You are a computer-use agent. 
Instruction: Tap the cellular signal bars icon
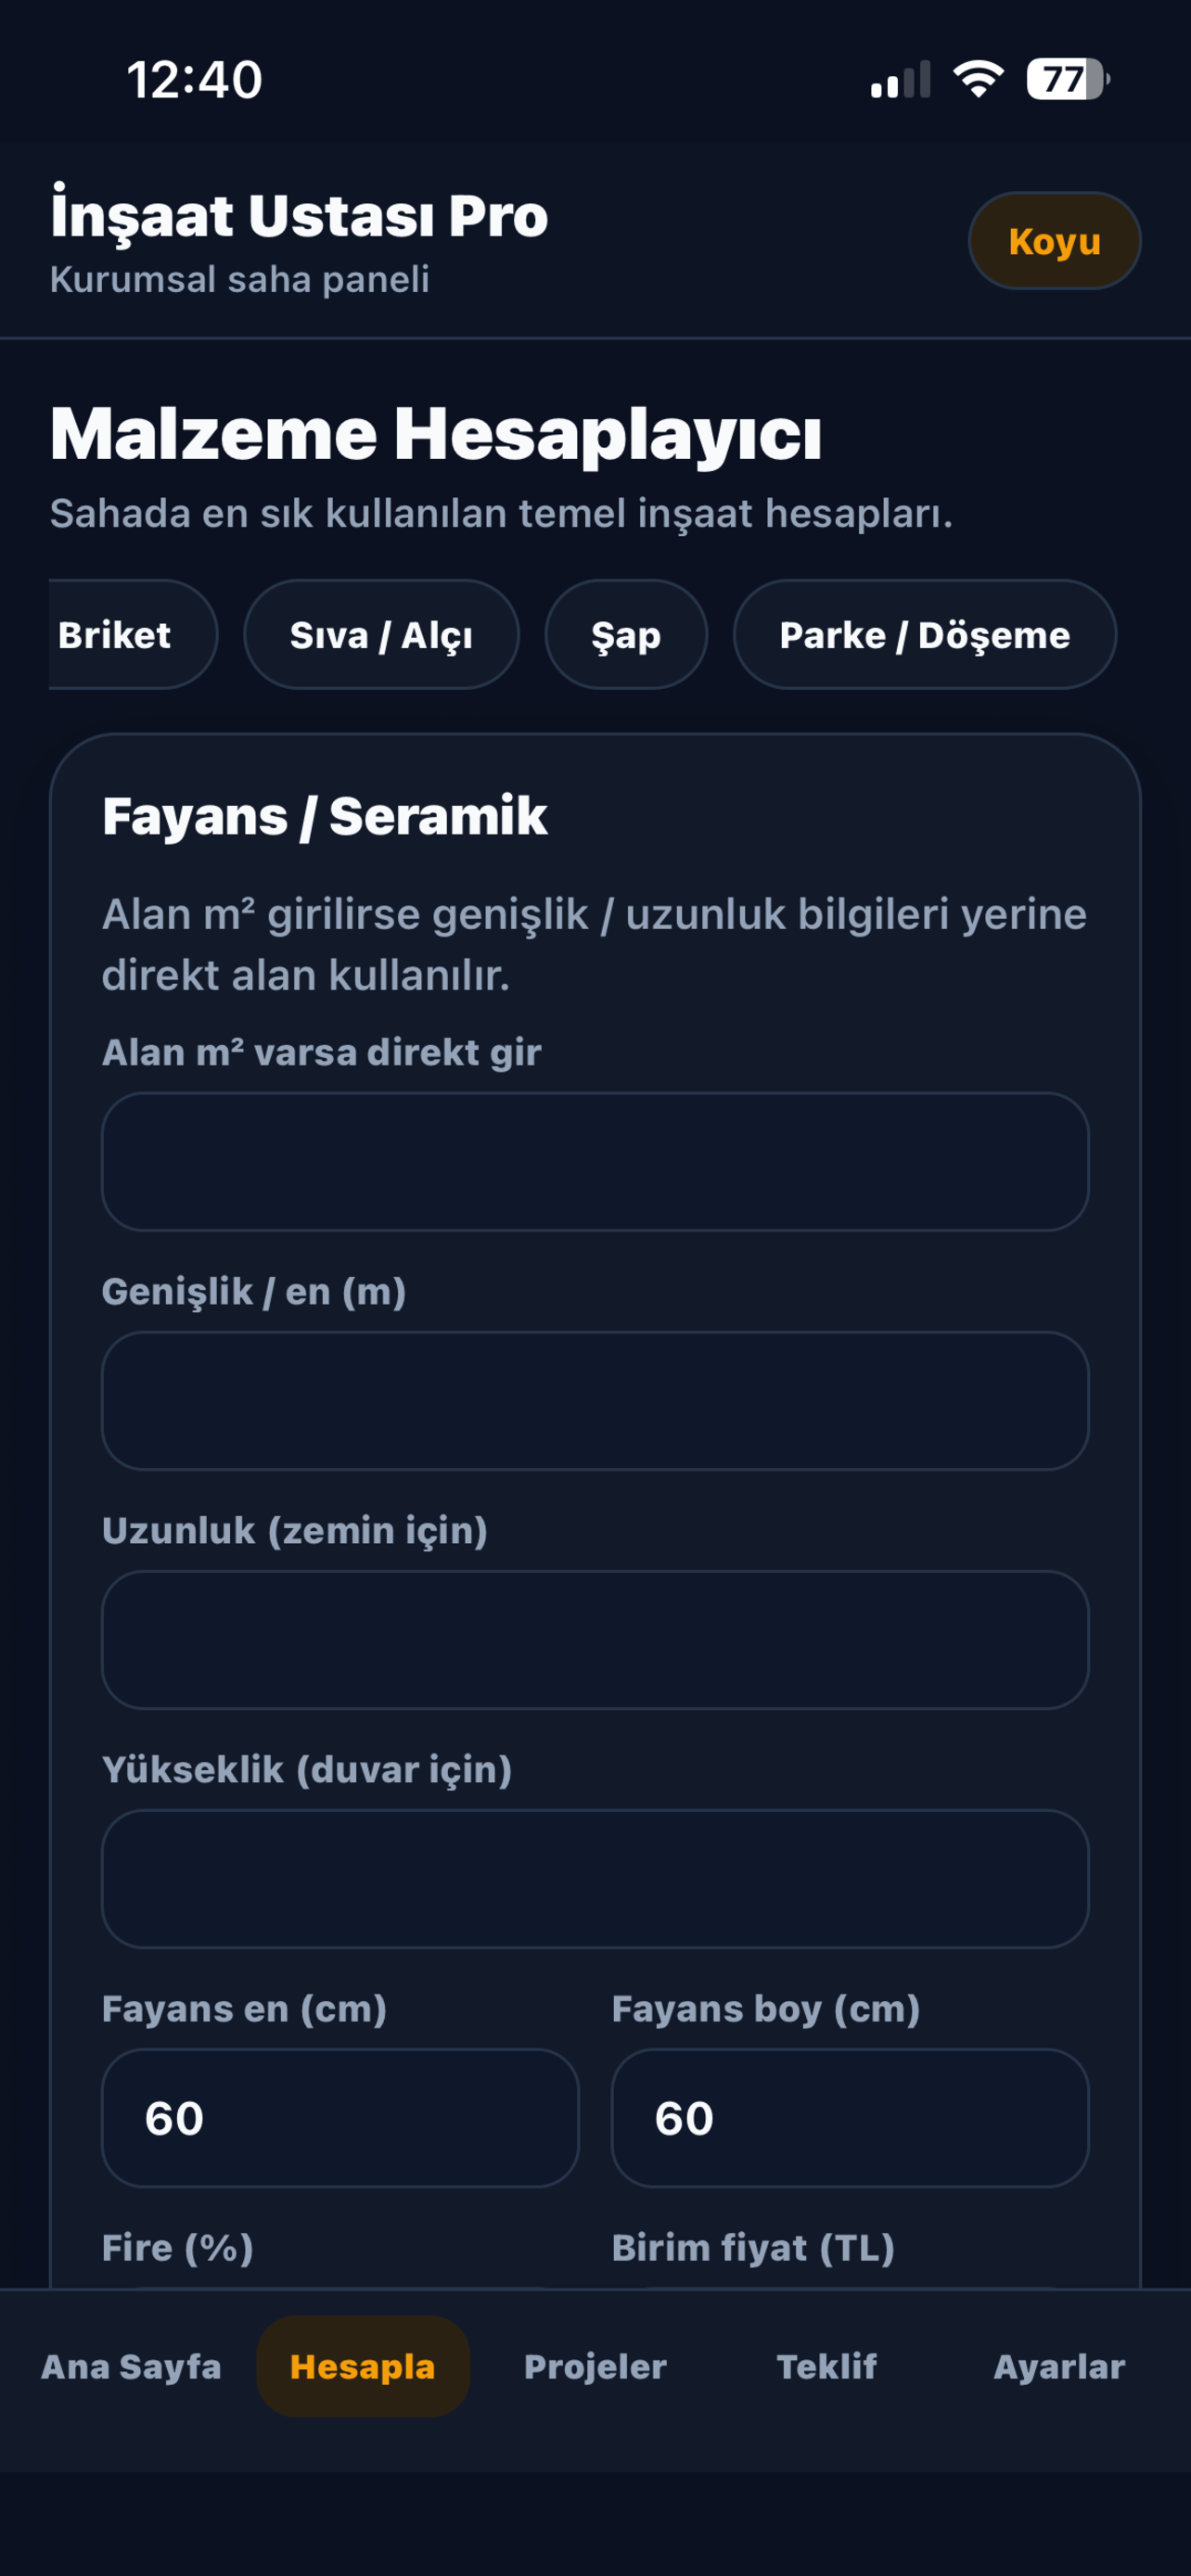pyautogui.click(x=900, y=80)
